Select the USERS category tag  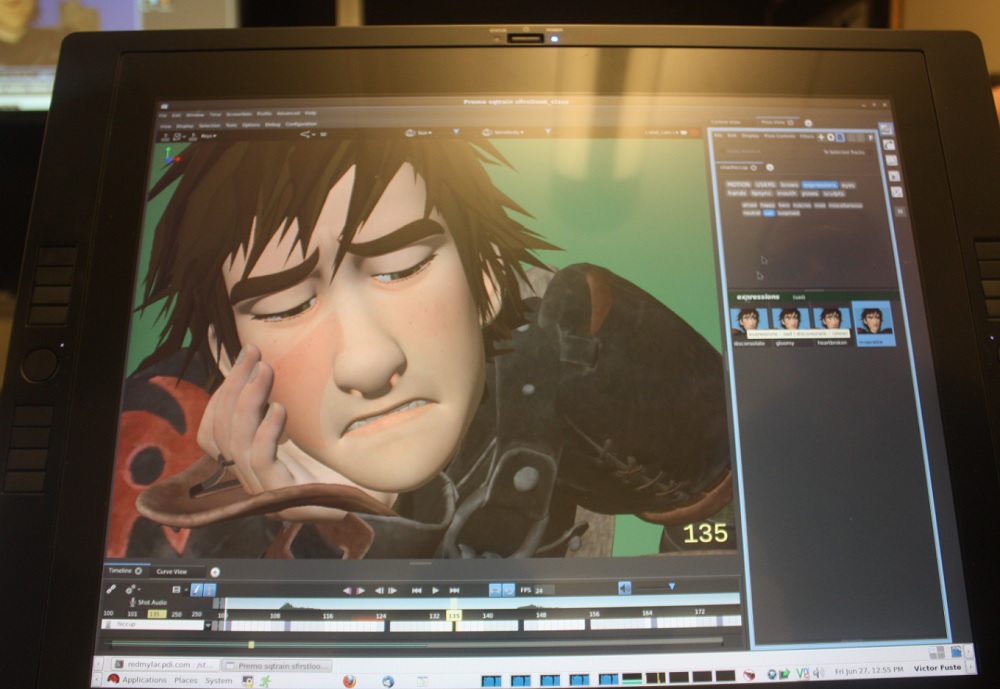(x=765, y=184)
